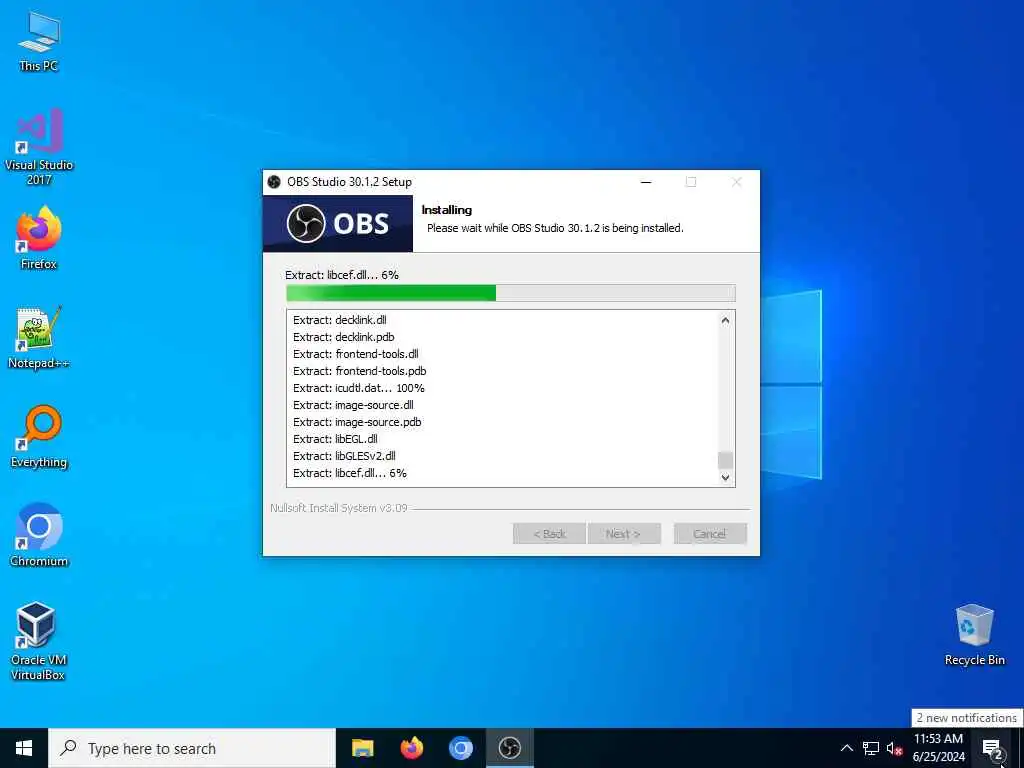Open the network status tray icon
The height and width of the screenshot is (768, 1024).
pos(871,748)
